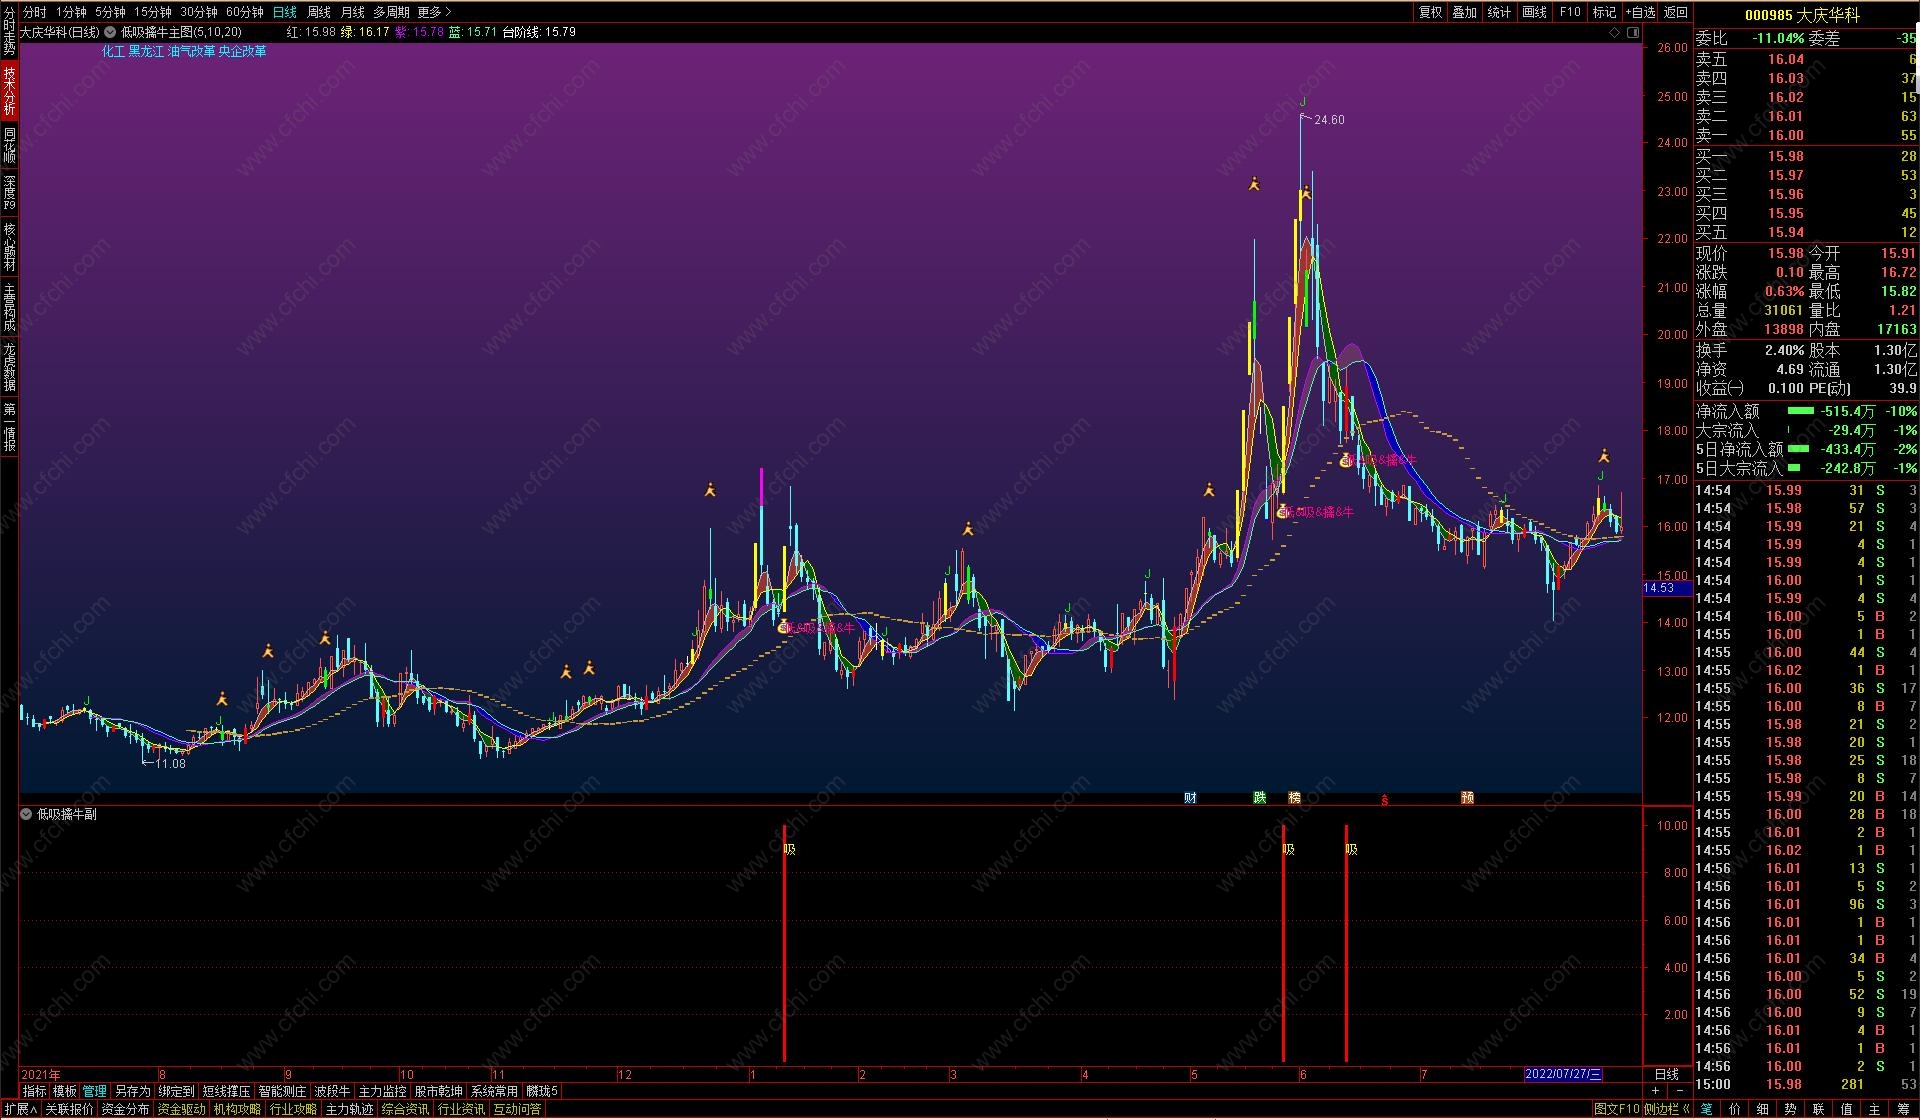Click the diamond icon above the price axis
1920x1120 pixels.
coord(1614,32)
